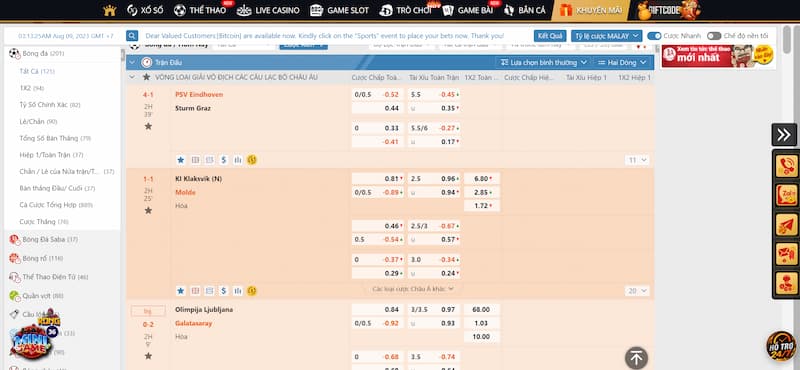This screenshot has height=370, width=800.
Task: Star the Vòng Loại Giải Vô Địch league
Action: click(147, 77)
